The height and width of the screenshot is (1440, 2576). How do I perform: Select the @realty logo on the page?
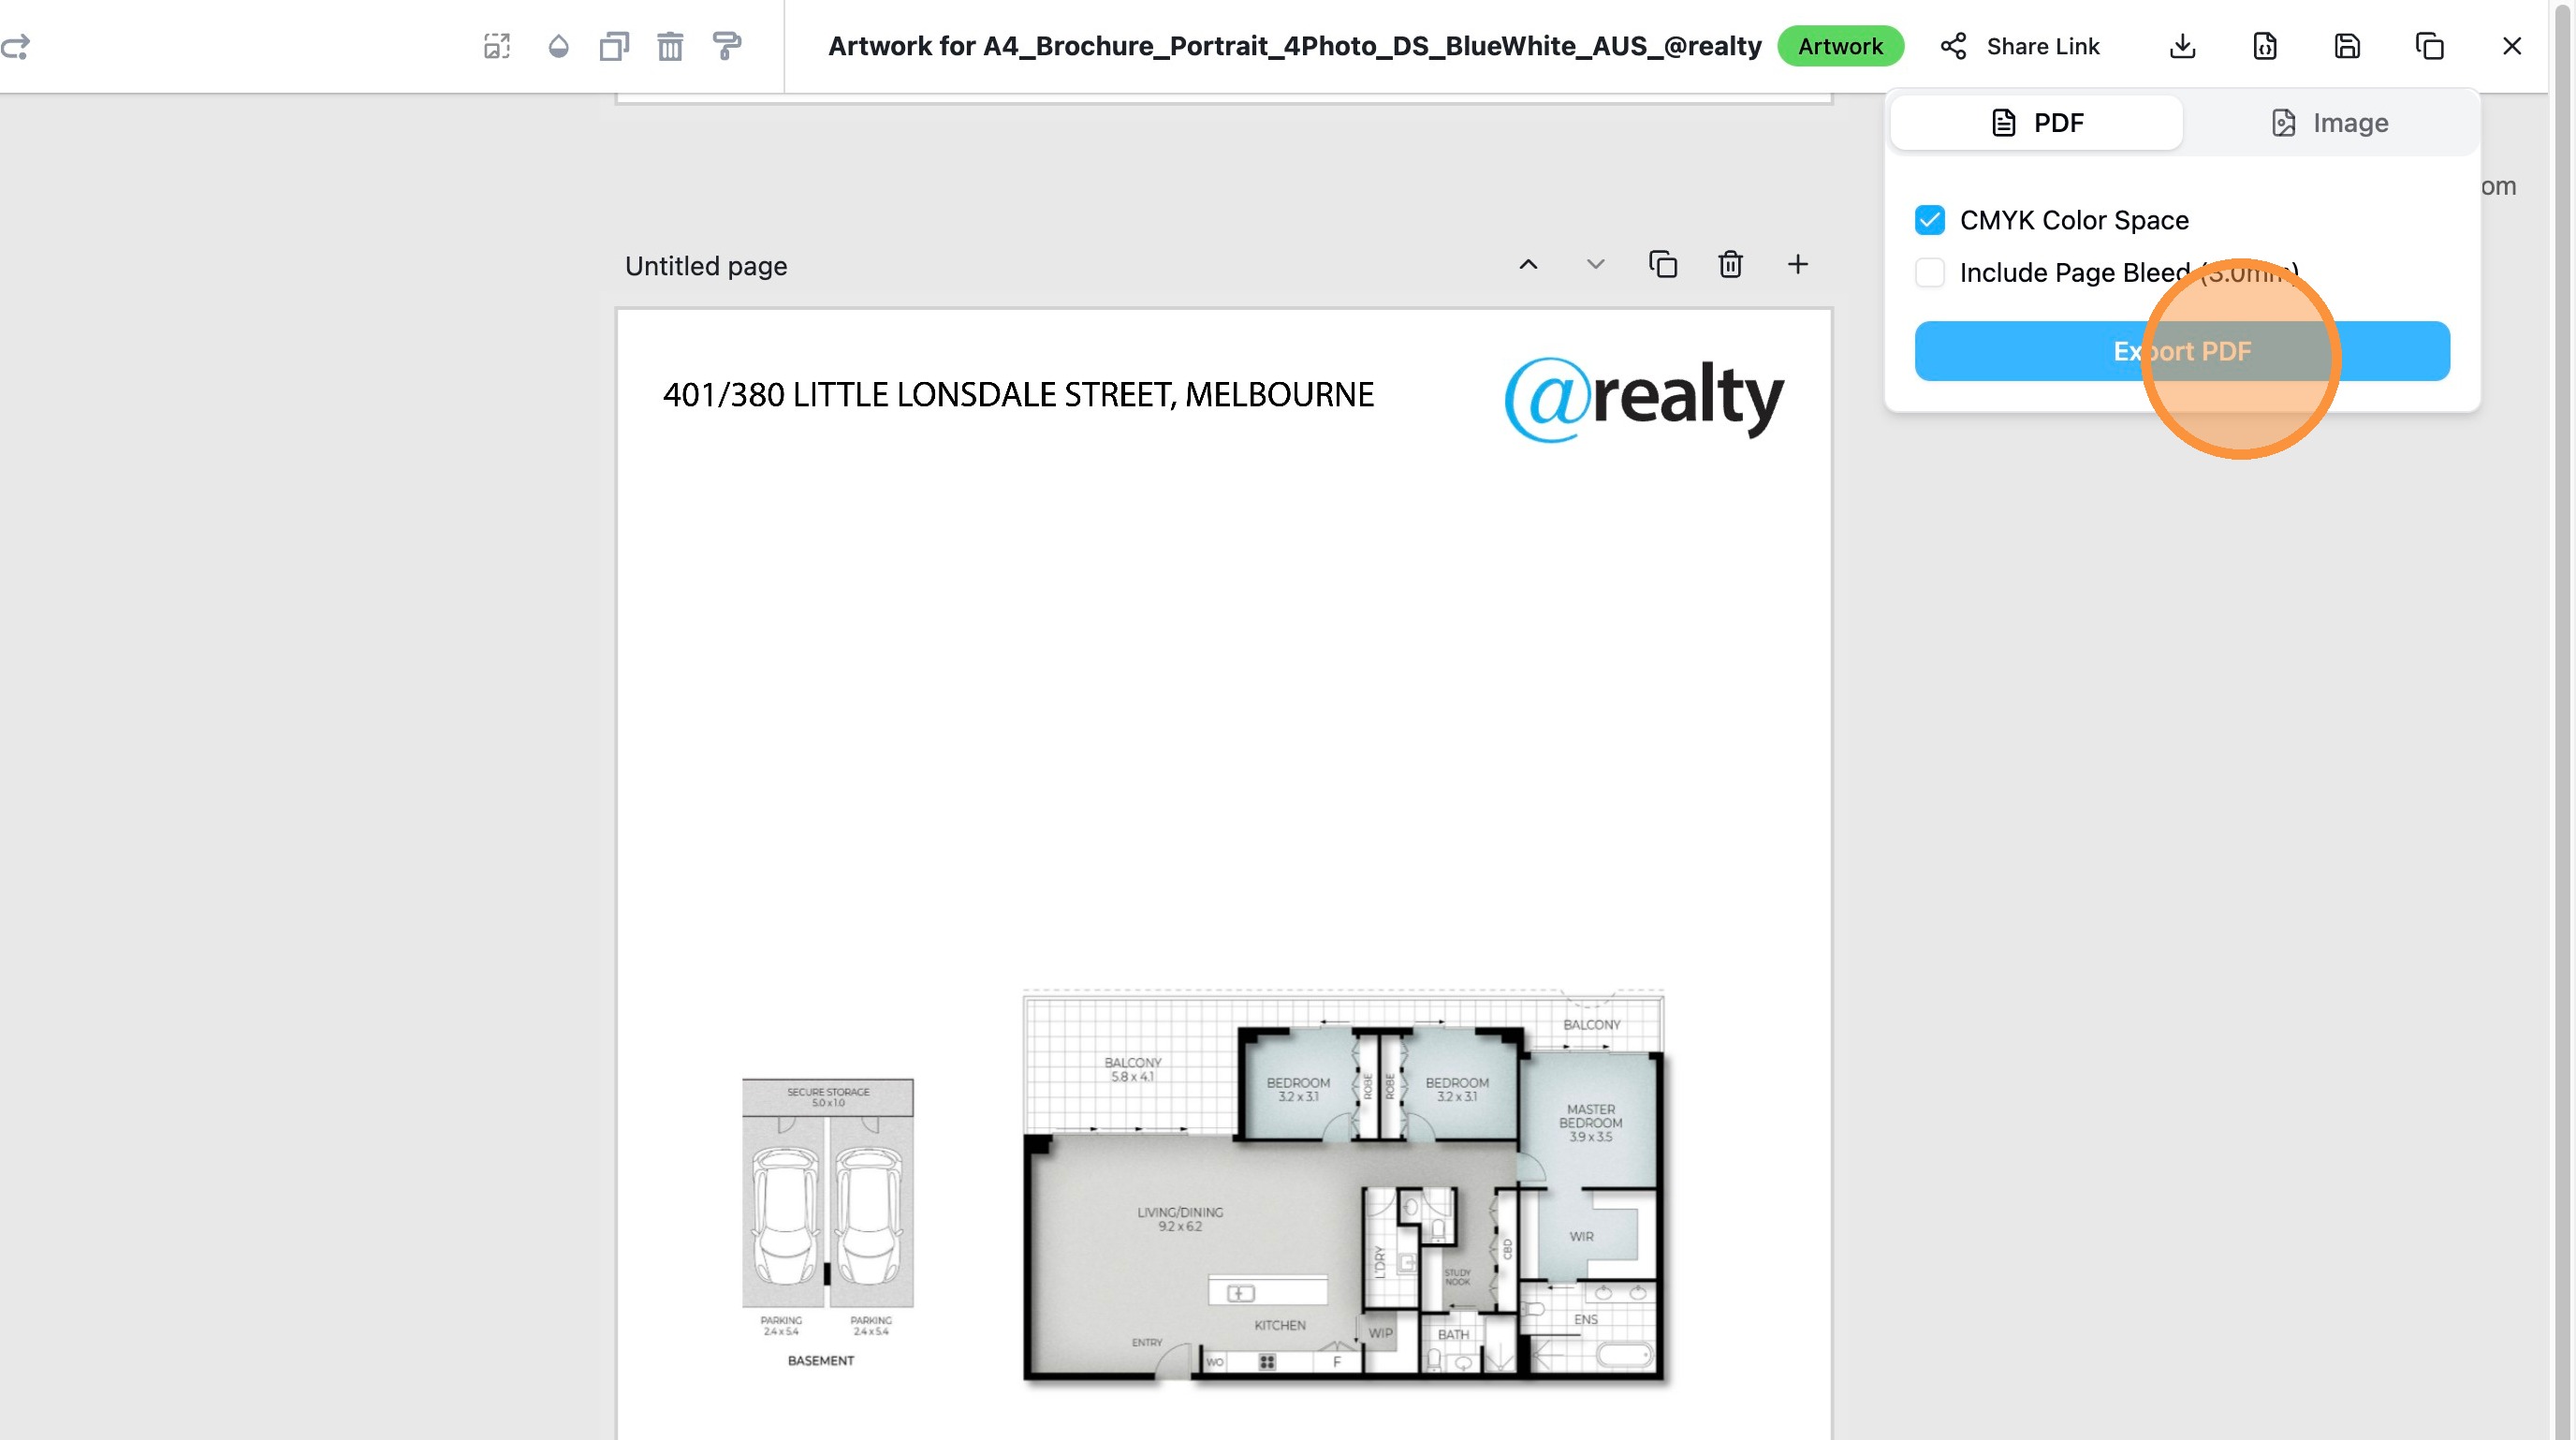point(1644,399)
